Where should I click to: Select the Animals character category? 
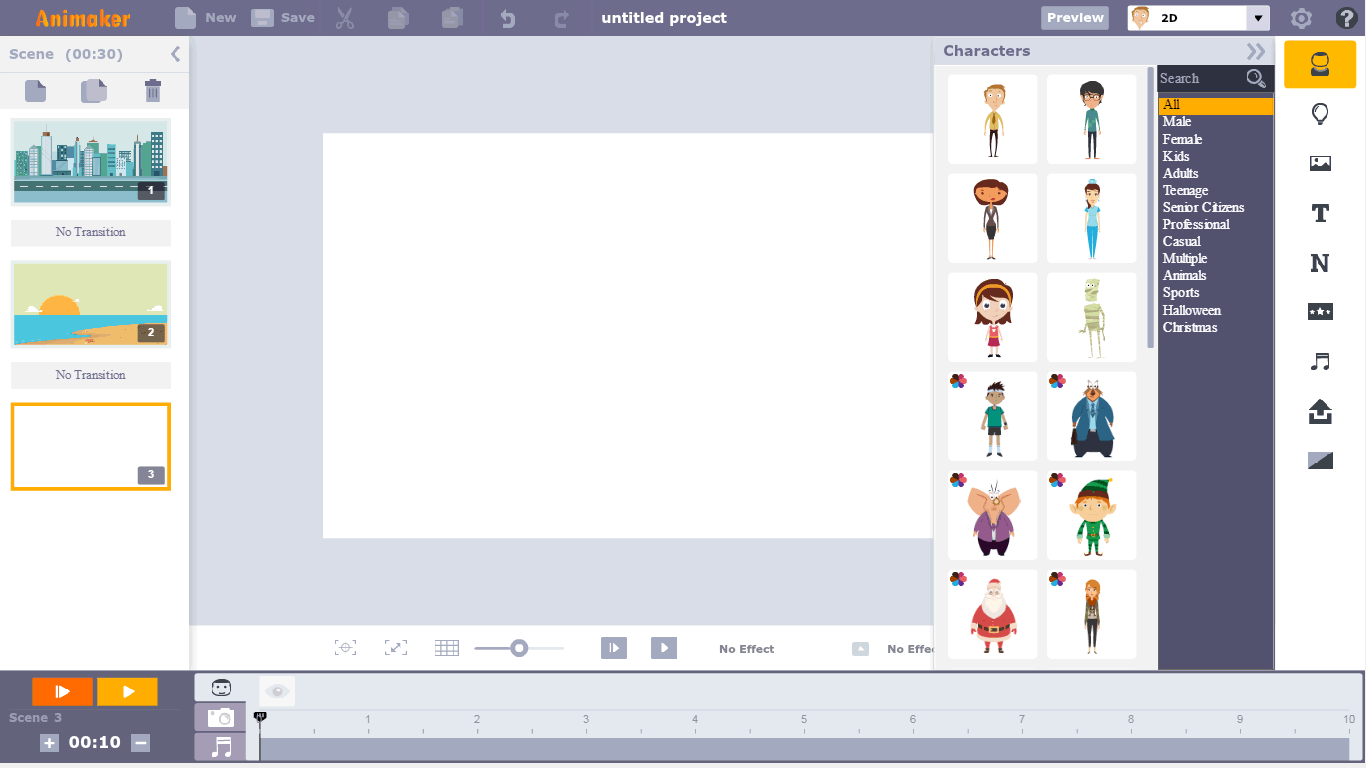(x=1184, y=275)
